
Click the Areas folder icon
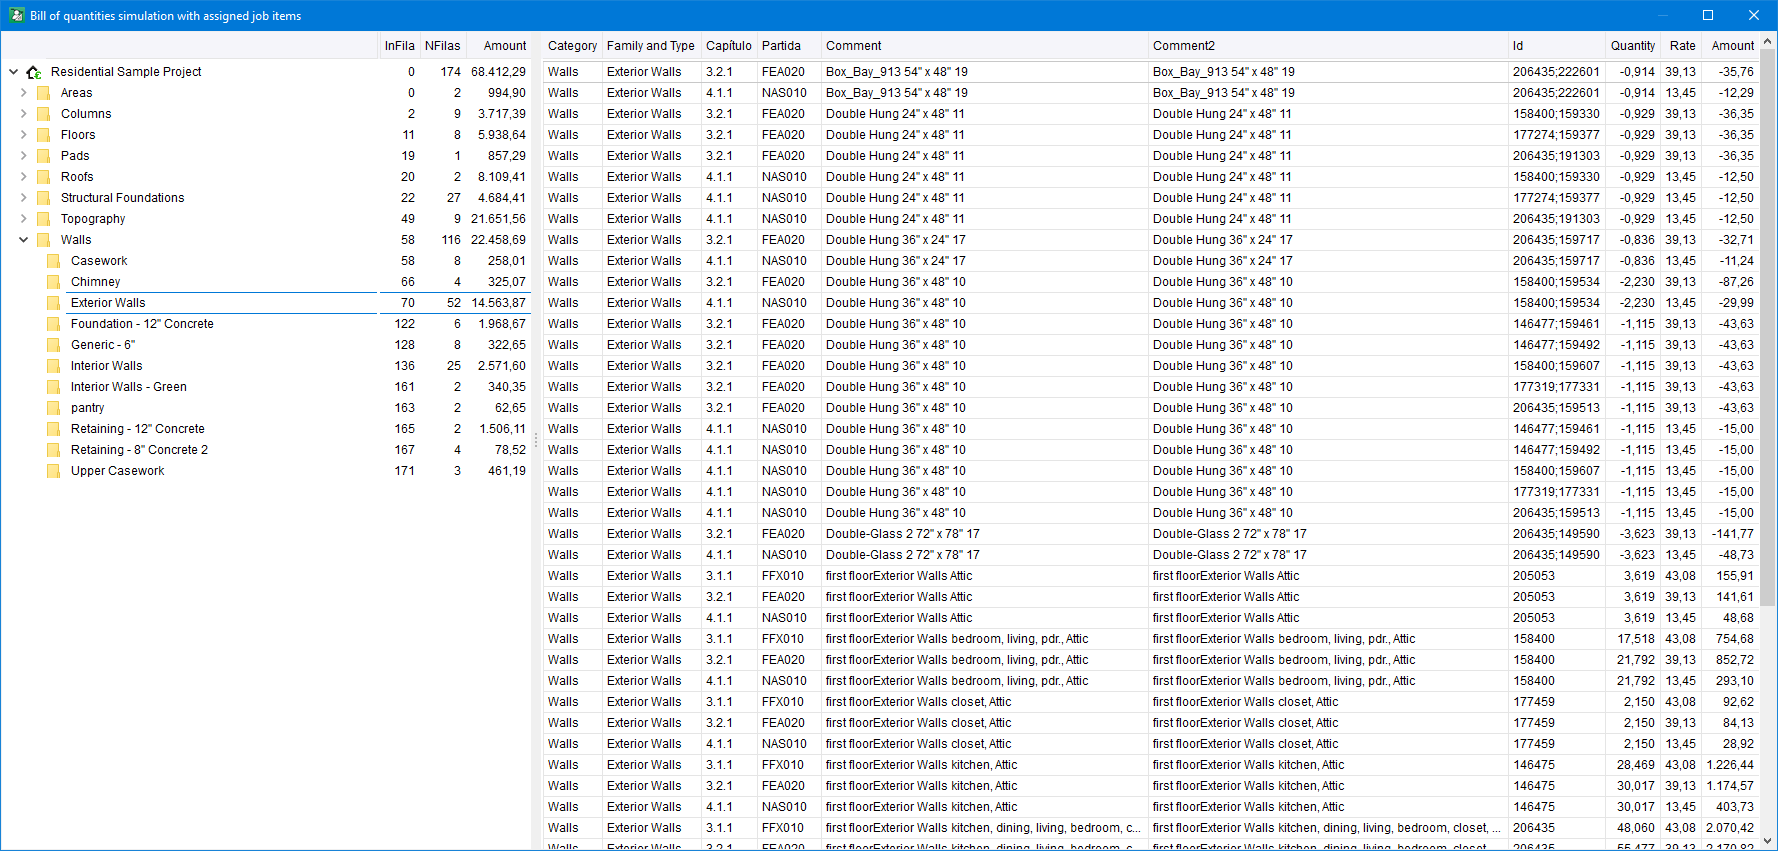(x=43, y=93)
